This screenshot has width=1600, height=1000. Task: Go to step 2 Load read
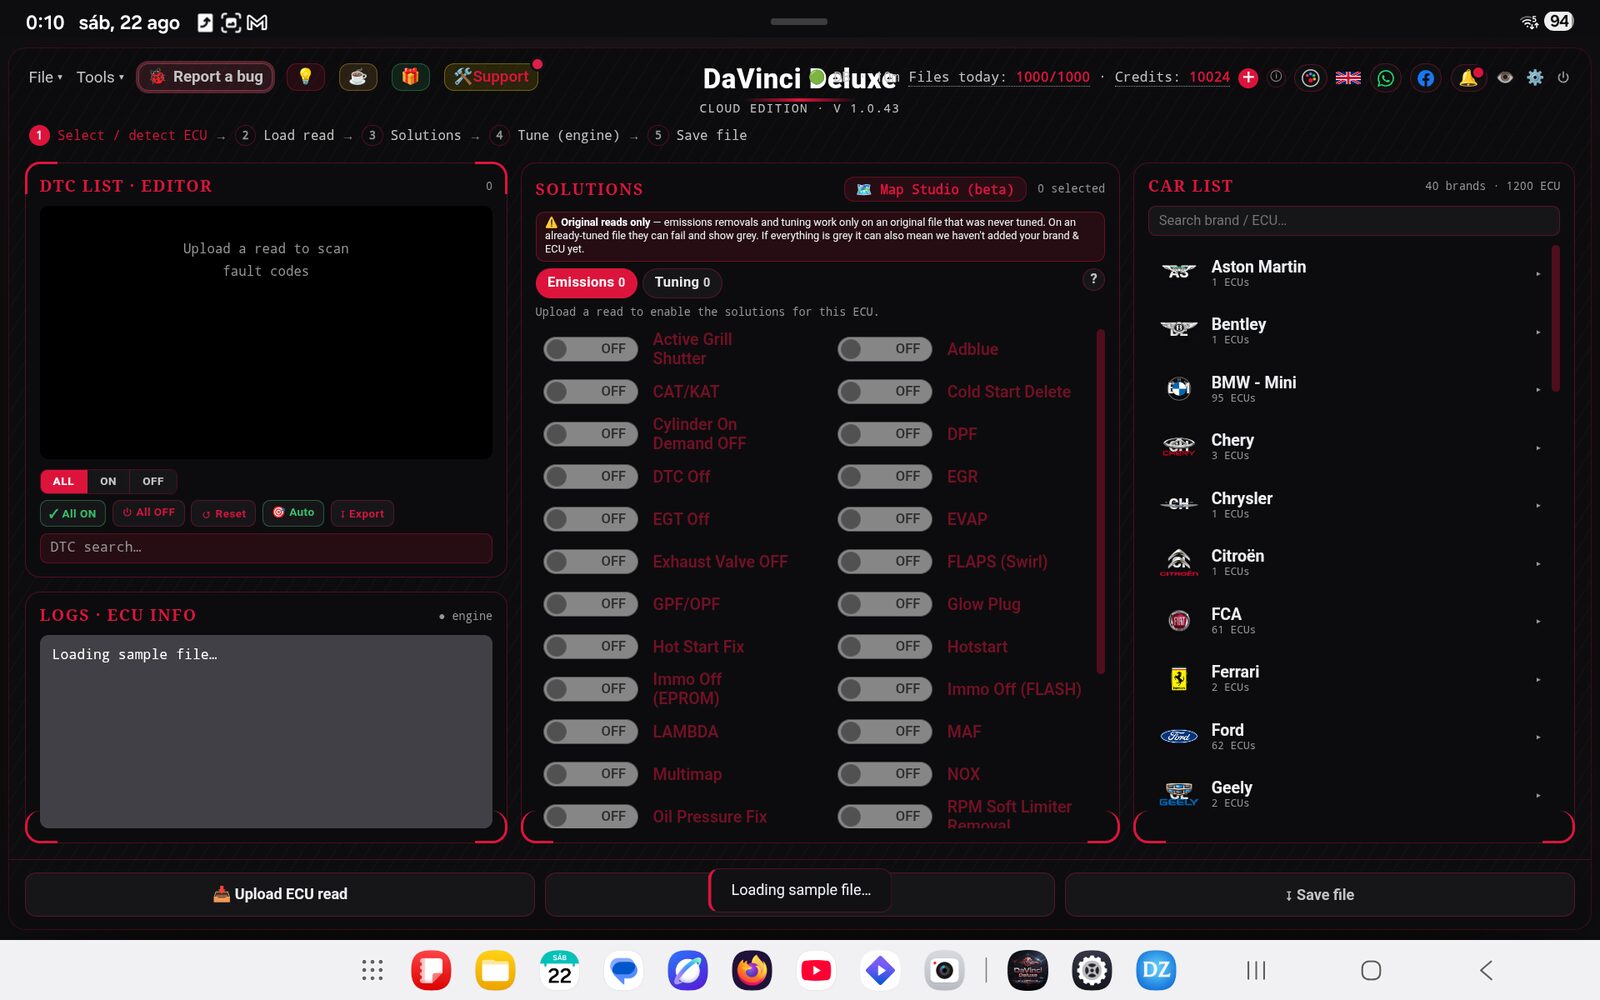(x=287, y=135)
